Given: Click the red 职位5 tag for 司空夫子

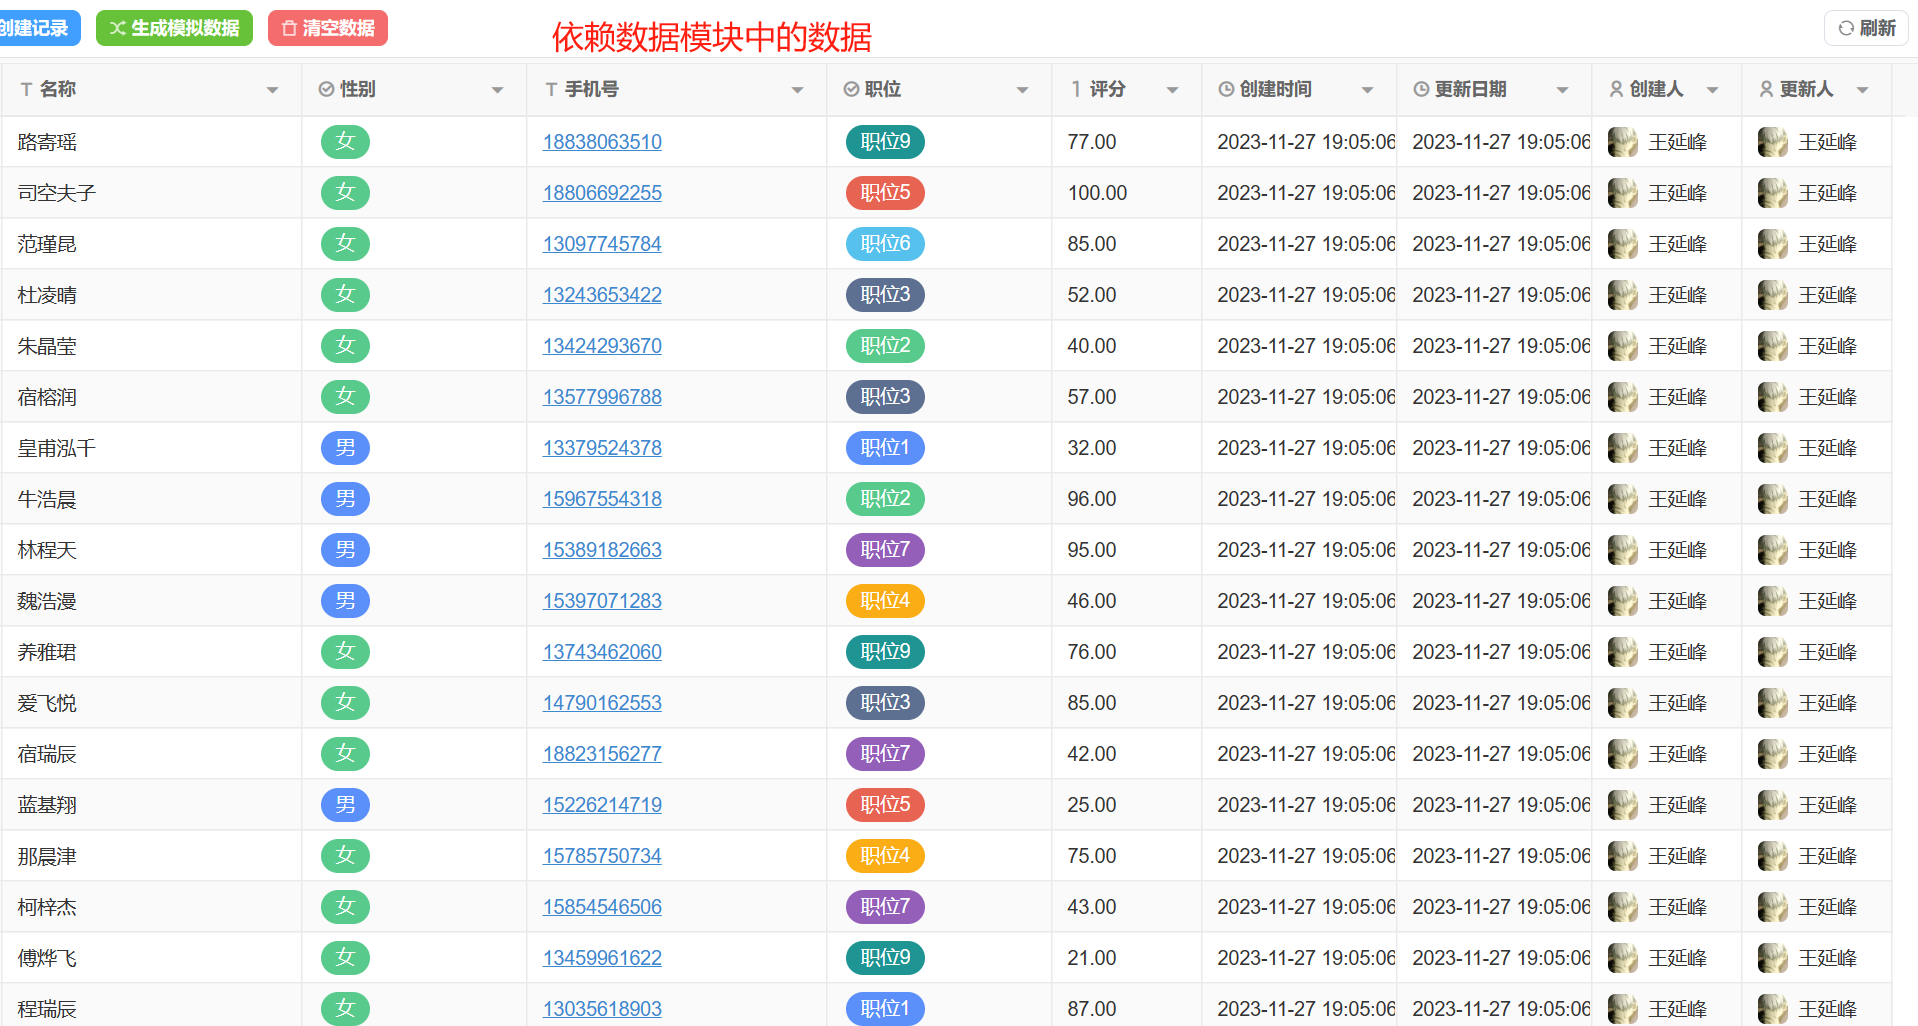Looking at the screenshot, I should click(x=885, y=193).
